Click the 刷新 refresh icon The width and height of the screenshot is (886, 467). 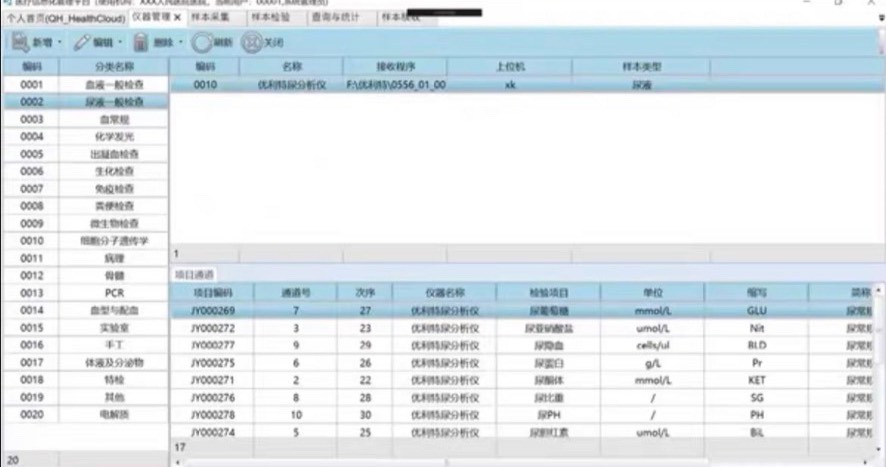tap(202, 42)
